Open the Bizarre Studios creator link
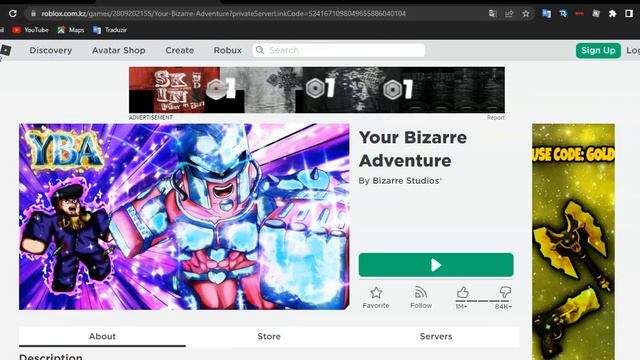Image resolution: width=640 pixels, height=360 pixels. pyautogui.click(x=406, y=181)
